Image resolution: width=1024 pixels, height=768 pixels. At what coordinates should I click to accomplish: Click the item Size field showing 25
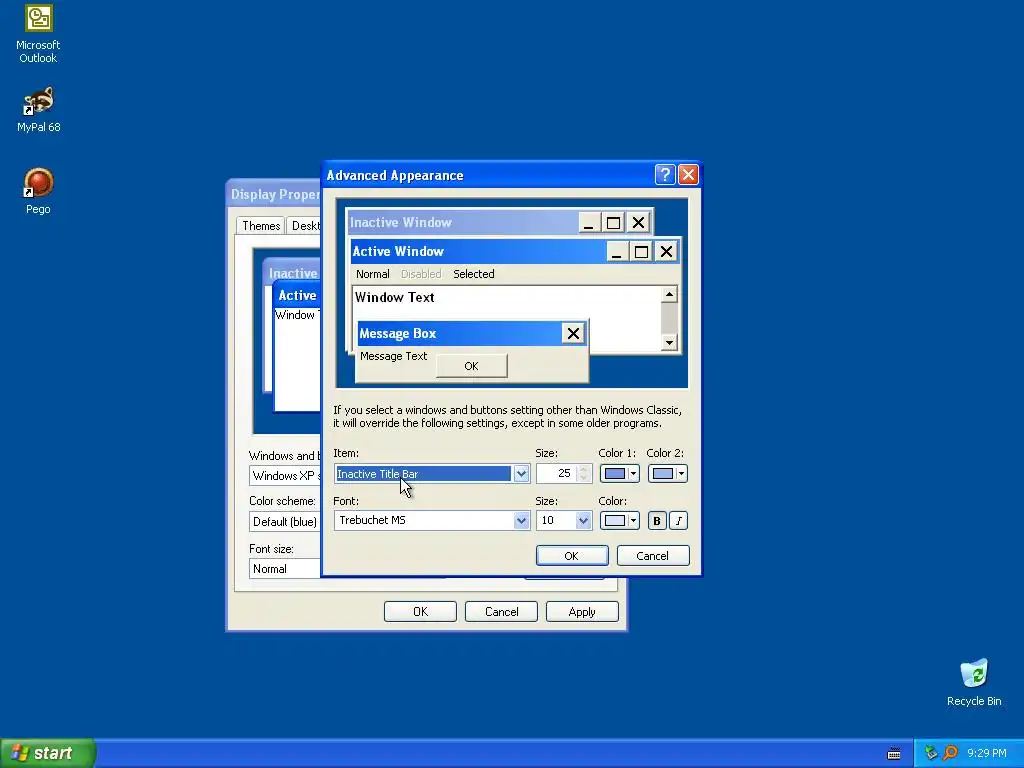click(556, 473)
